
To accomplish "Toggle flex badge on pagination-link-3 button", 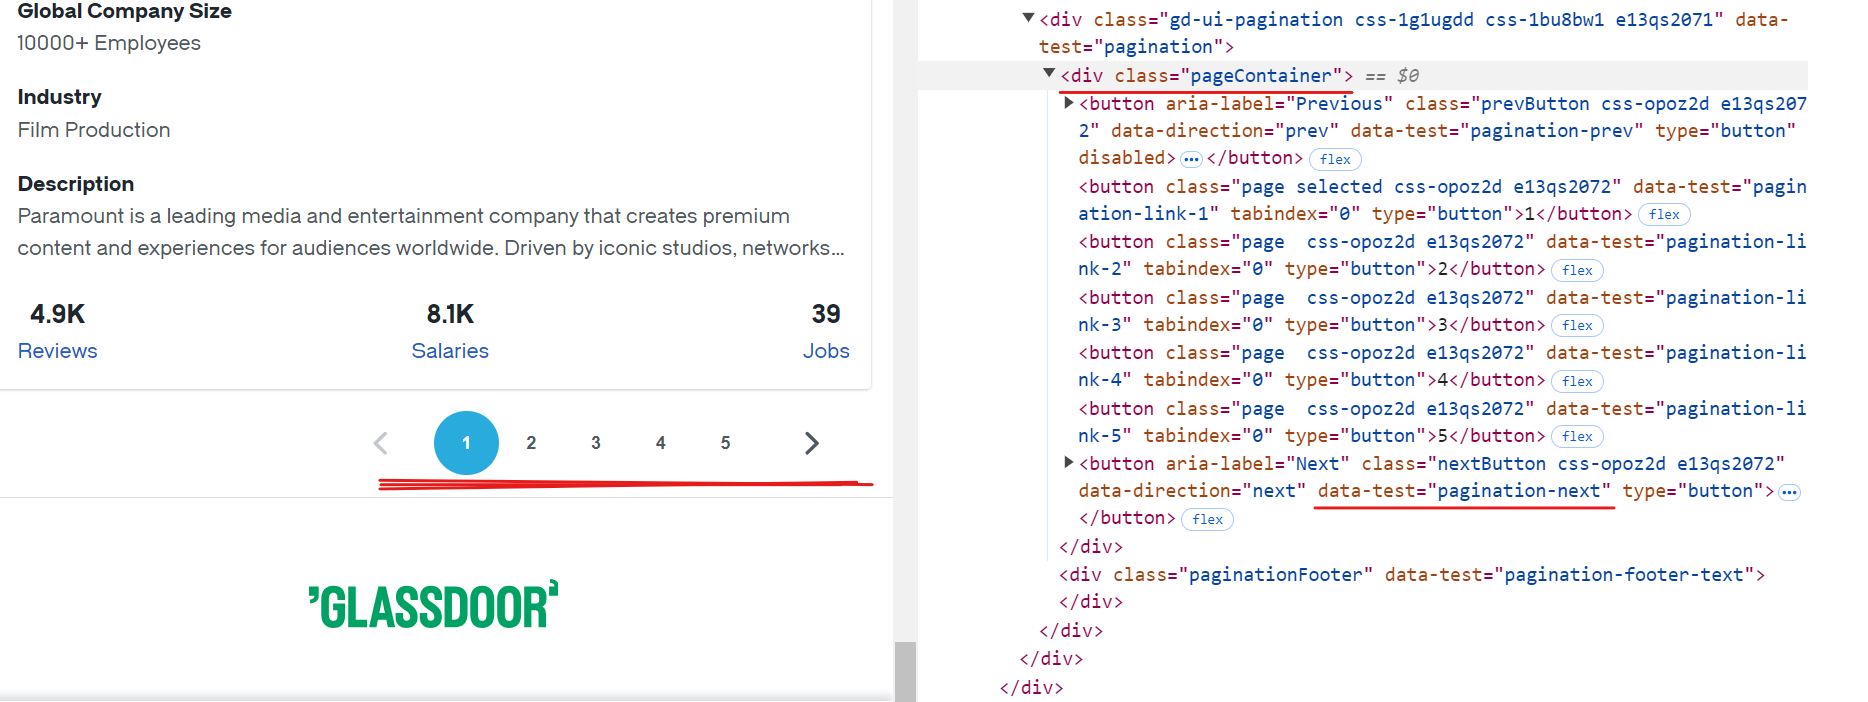I will pyautogui.click(x=1577, y=325).
